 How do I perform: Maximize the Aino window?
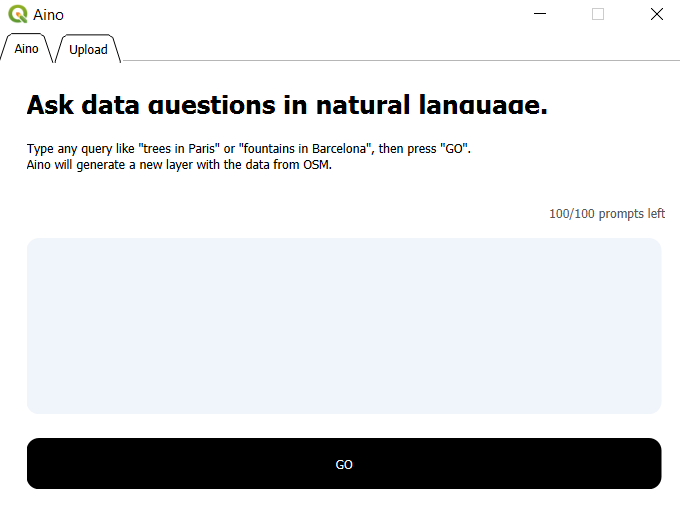[598, 15]
